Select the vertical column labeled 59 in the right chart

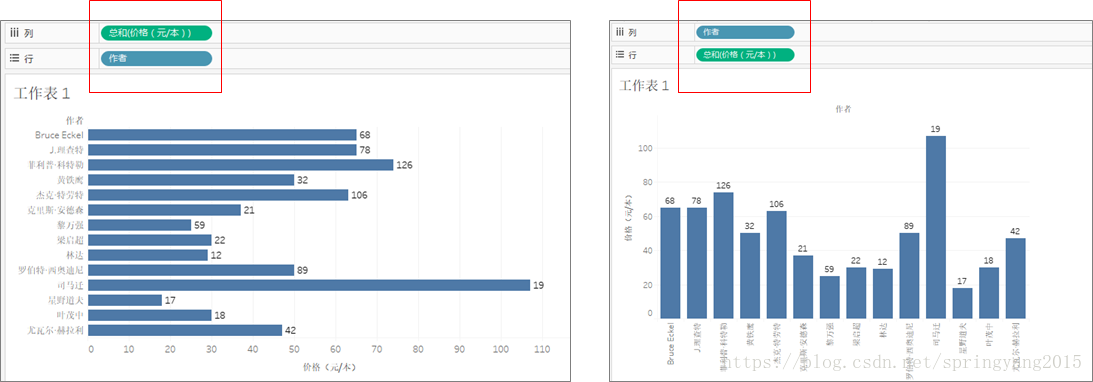point(830,297)
